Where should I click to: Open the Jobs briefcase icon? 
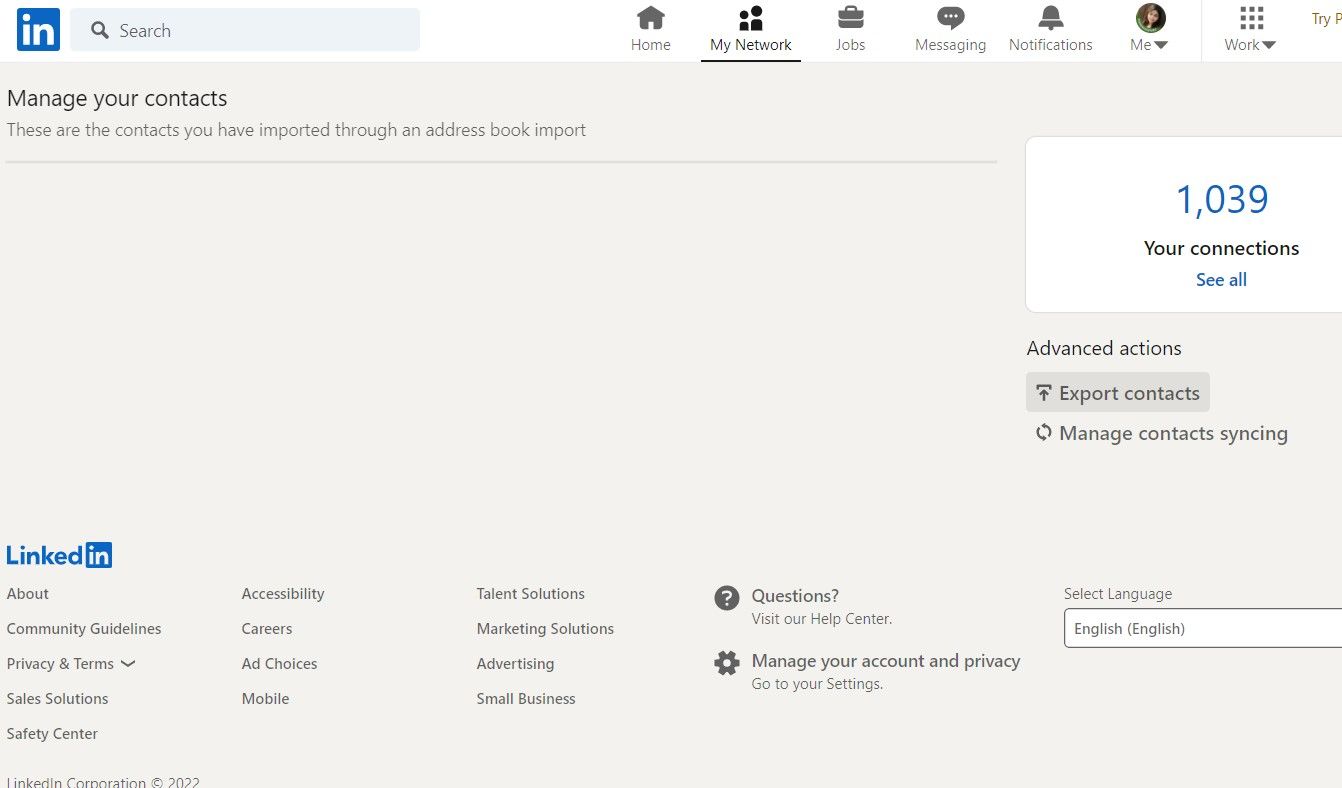[850, 18]
